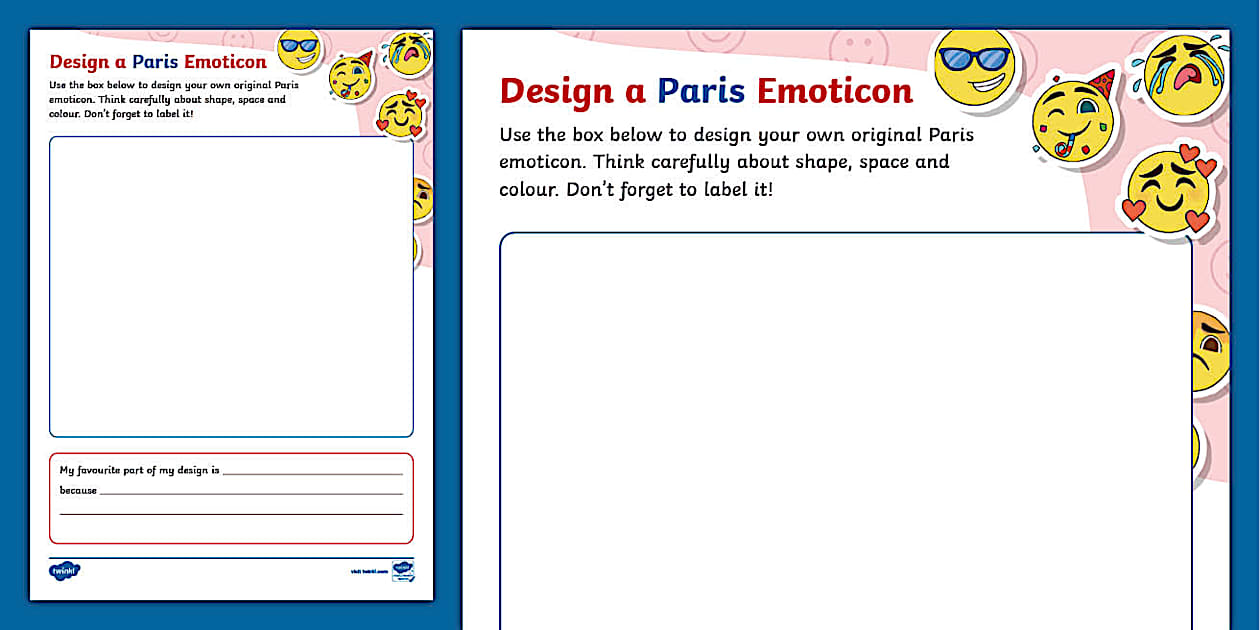
Task: Click the crying emoji on the small left page
Action: [x=408, y=53]
